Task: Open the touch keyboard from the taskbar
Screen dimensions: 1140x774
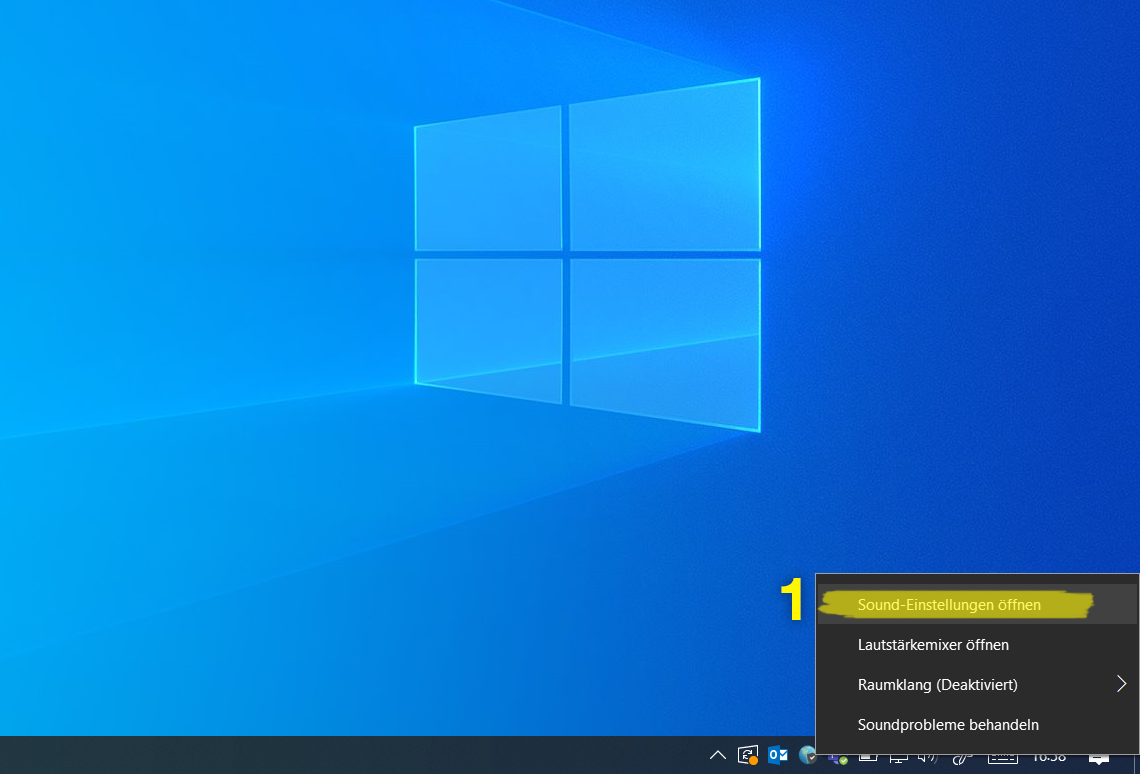Action: (x=1003, y=758)
